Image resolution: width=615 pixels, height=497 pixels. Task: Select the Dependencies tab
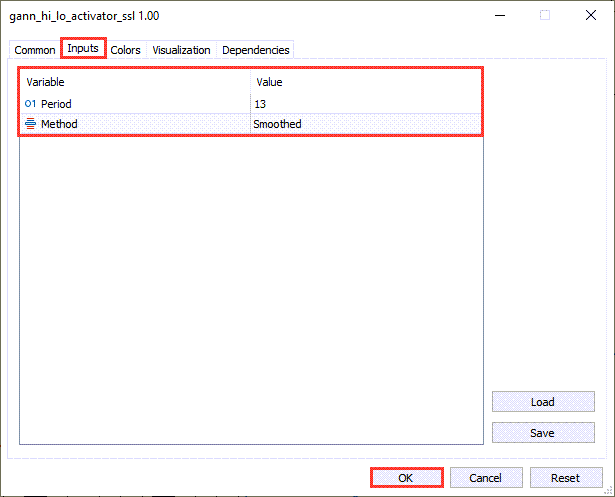(x=256, y=50)
